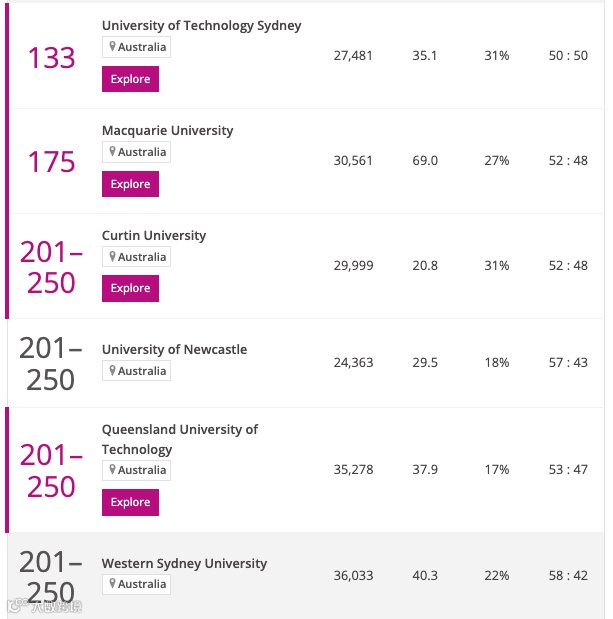
Task: Click Explore for Queensland University of Technology
Action: click(x=130, y=502)
